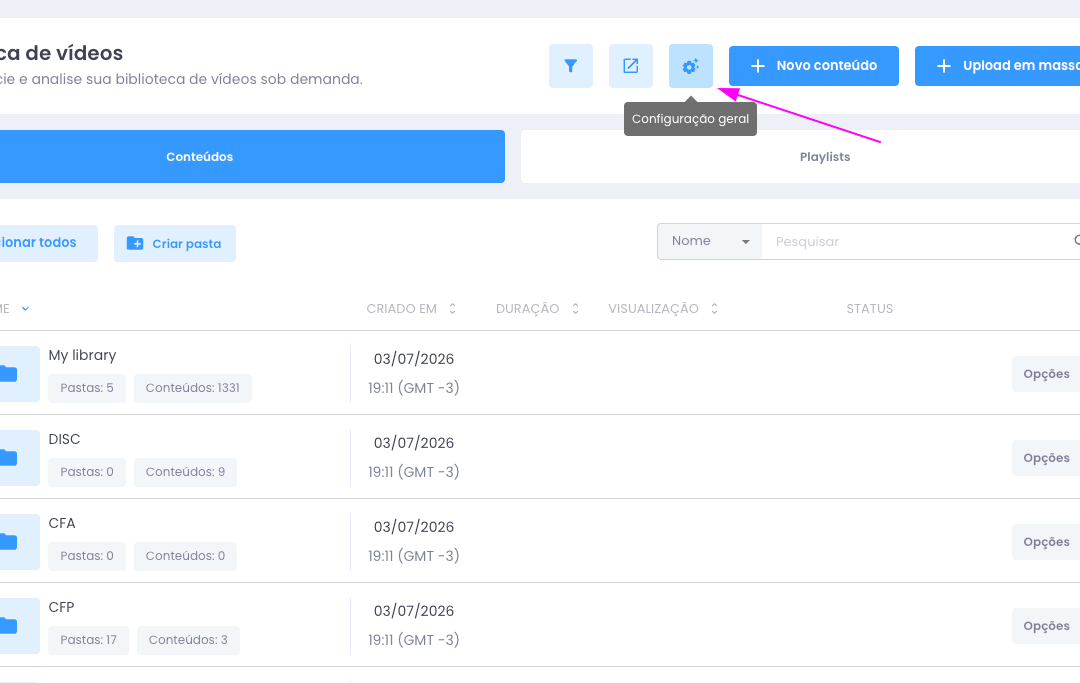The width and height of the screenshot is (1080, 683).
Task: Open the filter funnel button
Action: (x=570, y=66)
